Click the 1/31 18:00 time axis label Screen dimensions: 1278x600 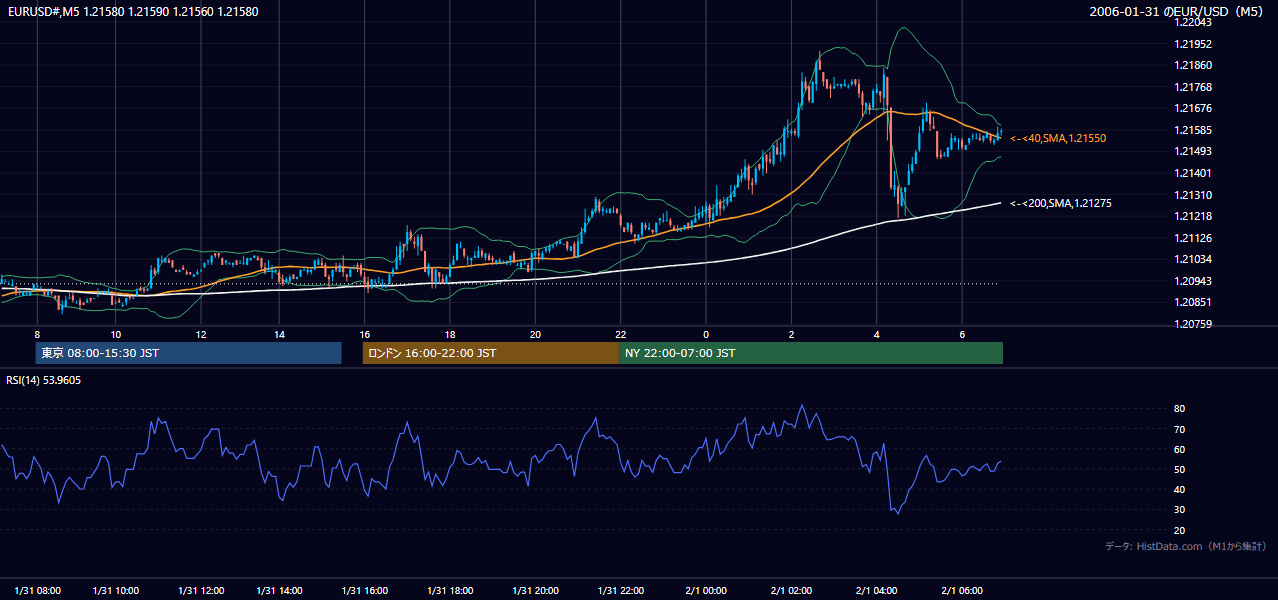point(450,590)
